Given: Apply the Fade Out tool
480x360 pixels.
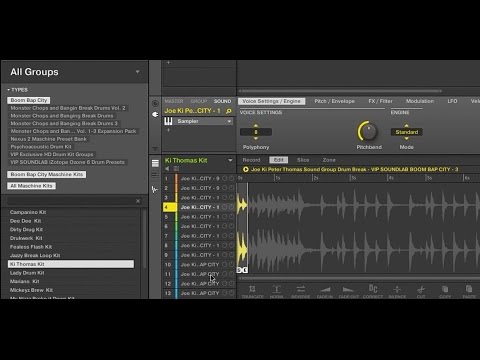Looking at the screenshot, I should pyautogui.click(x=348, y=289).
